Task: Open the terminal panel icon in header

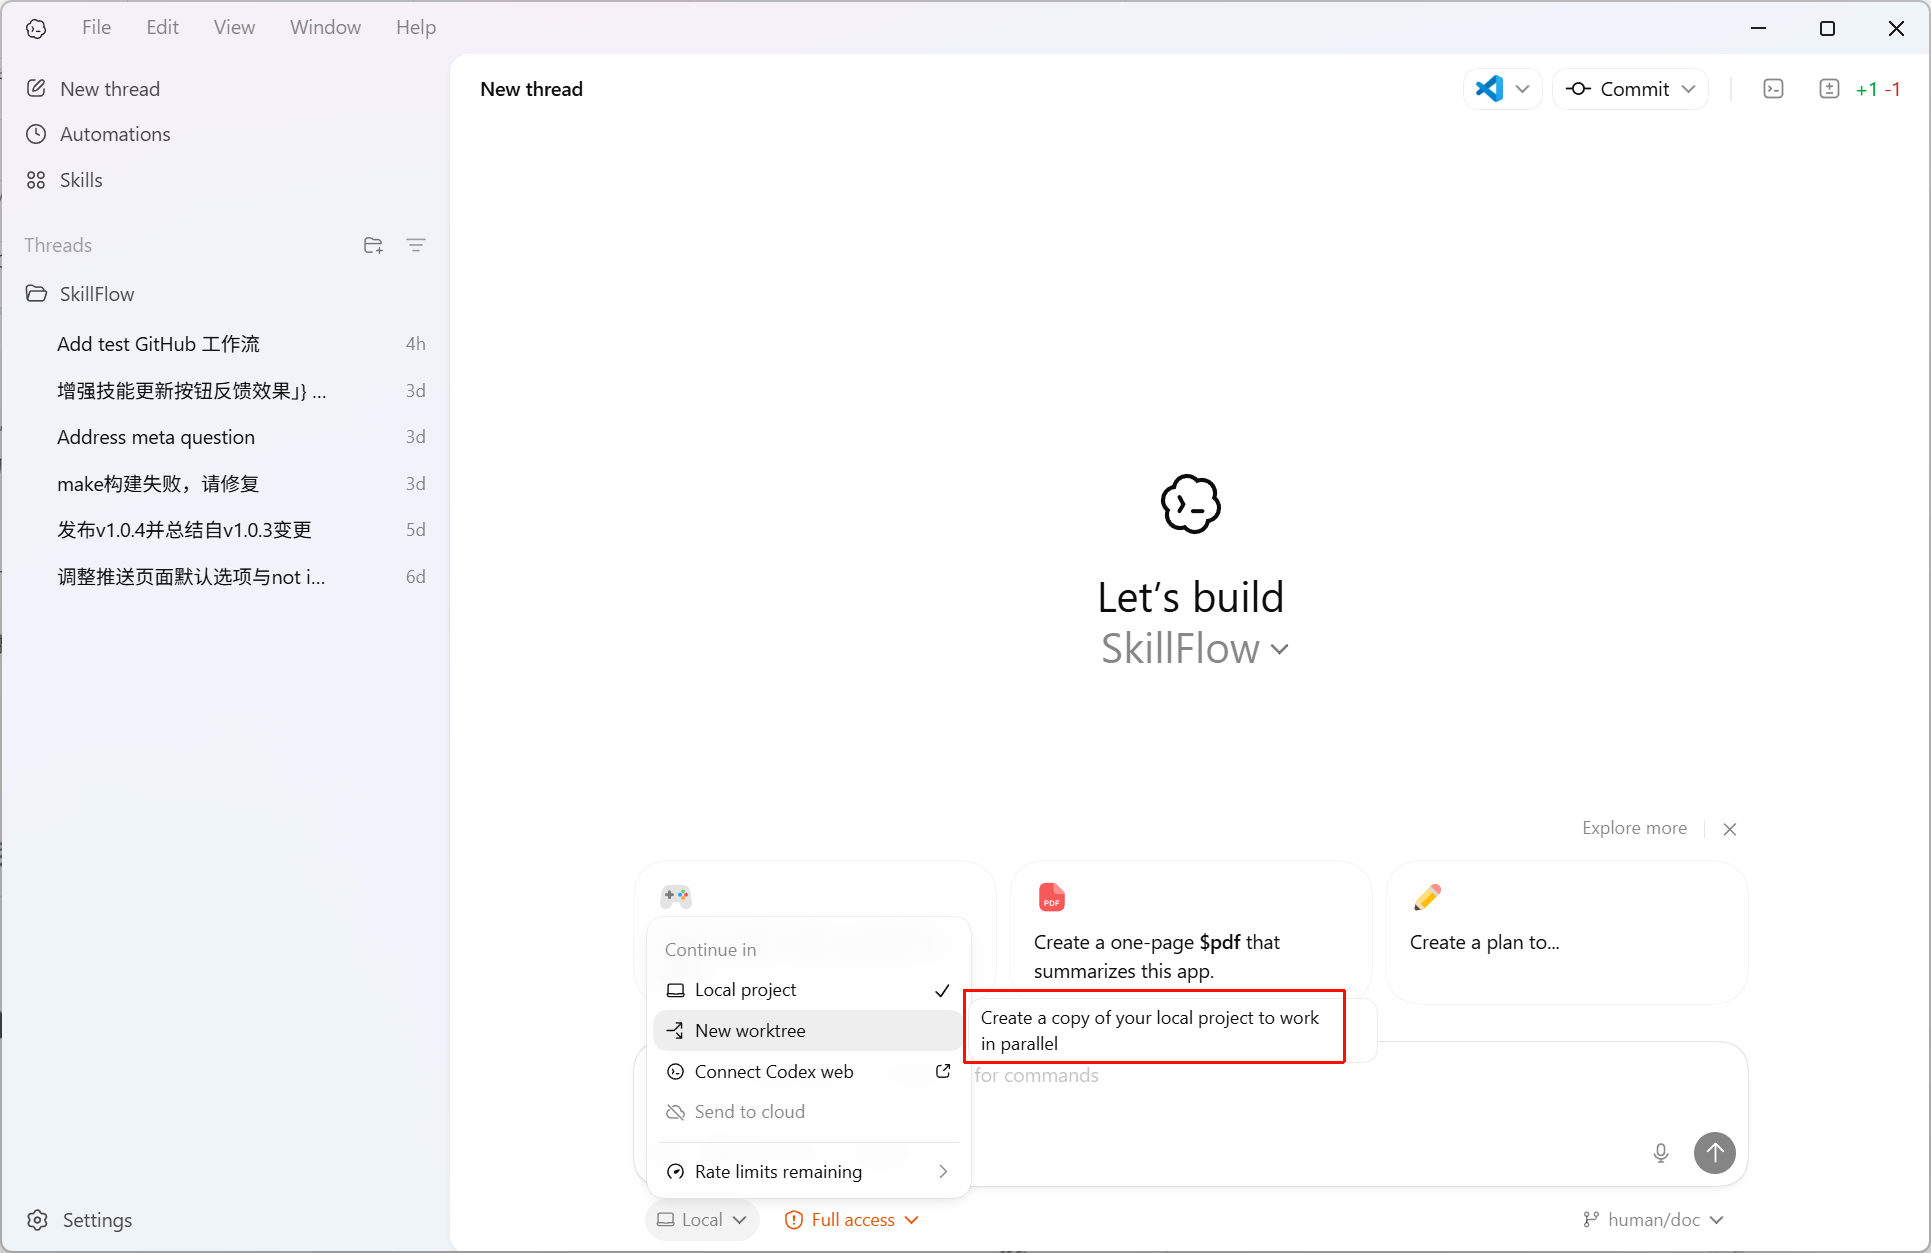Action: coord(1773,89)
